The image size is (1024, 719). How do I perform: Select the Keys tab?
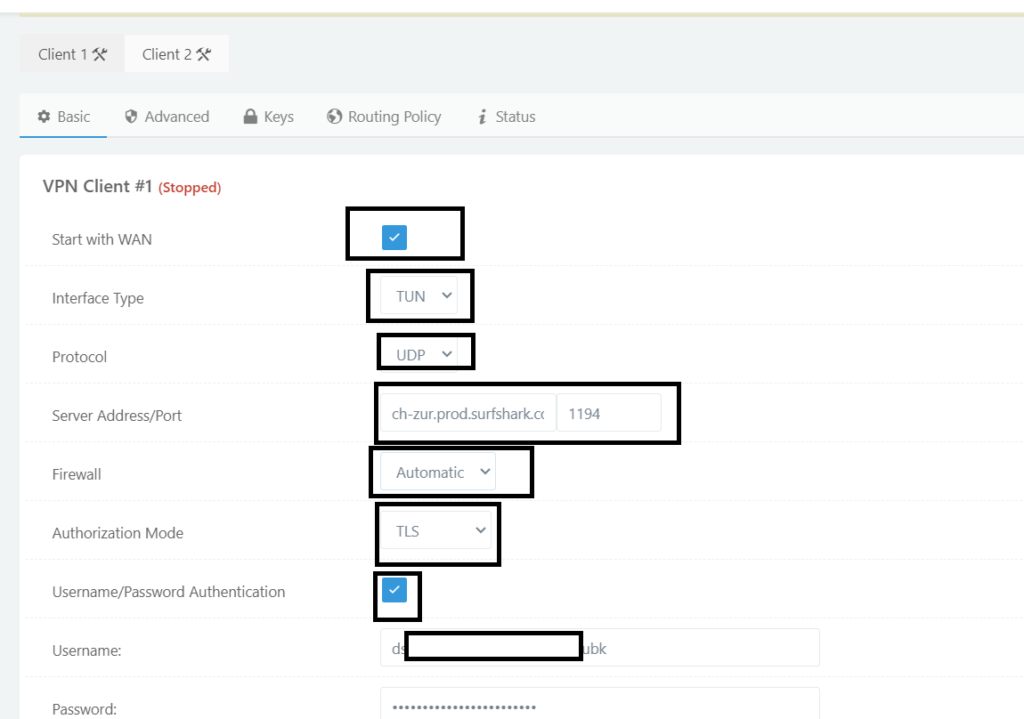click(x=269, y=117)
